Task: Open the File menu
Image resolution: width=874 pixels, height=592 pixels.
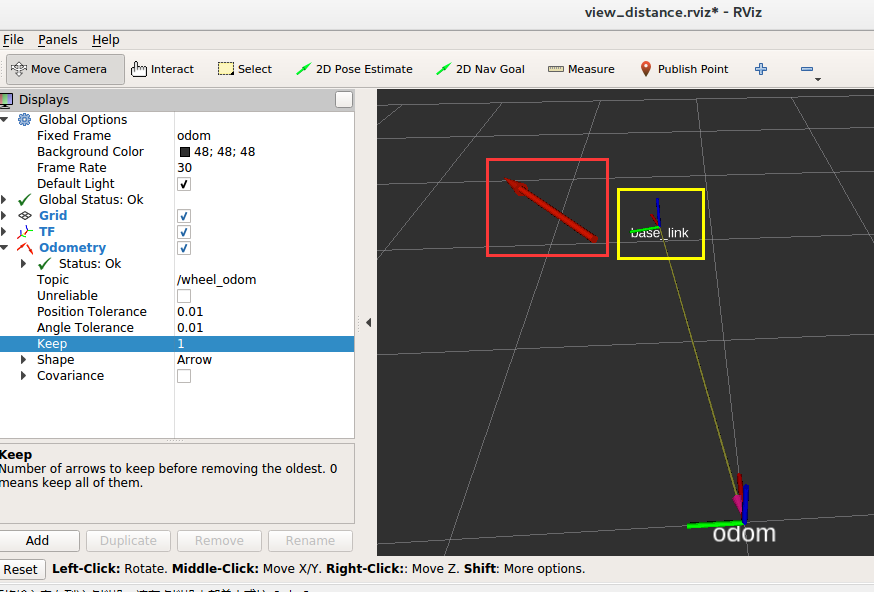Action: 13,40
